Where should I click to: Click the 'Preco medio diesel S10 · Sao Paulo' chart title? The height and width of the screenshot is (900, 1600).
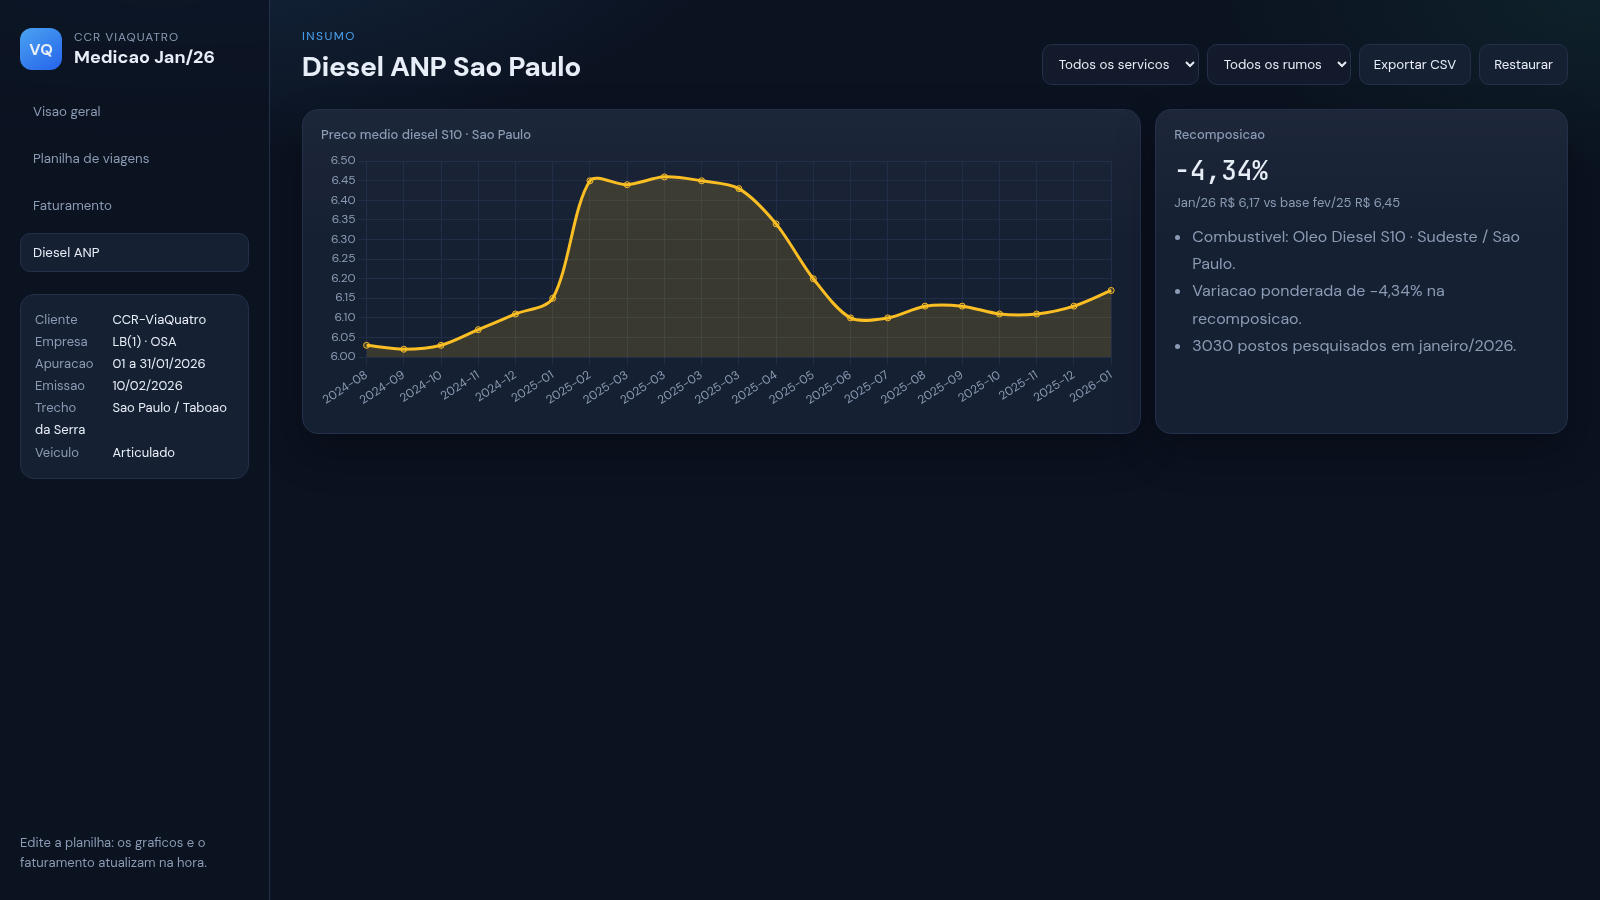click(426, 135)
